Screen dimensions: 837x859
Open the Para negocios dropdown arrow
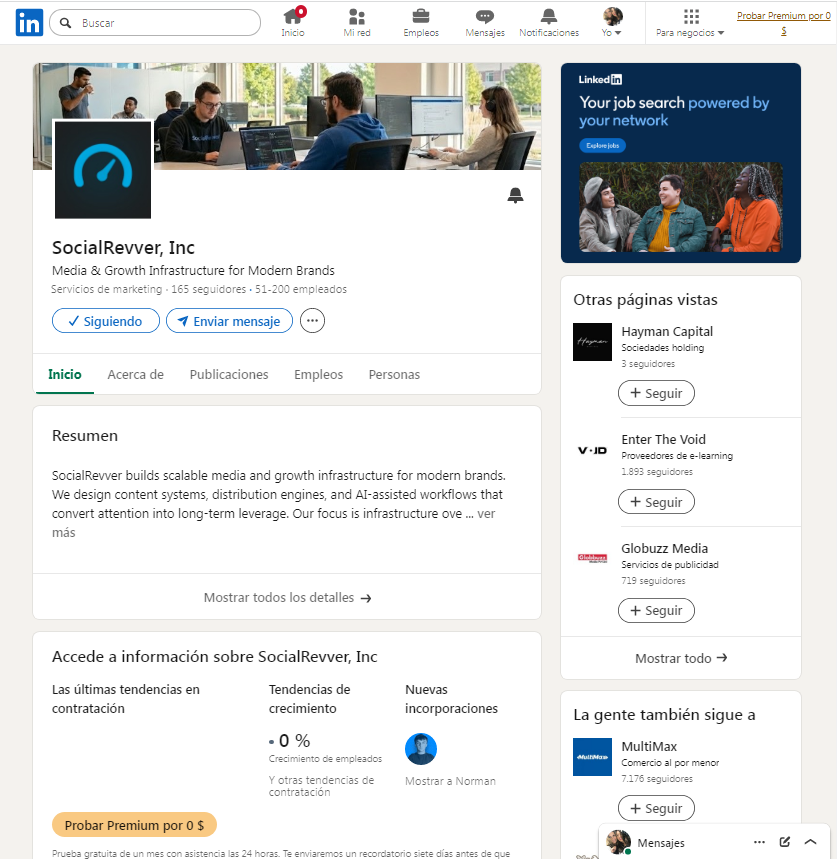coord(721,33)
